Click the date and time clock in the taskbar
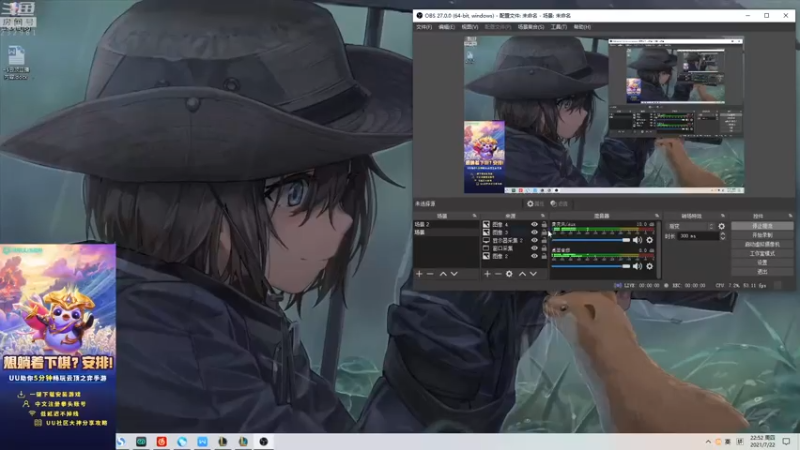Viewport: 800px width, 450px height. pos(763,441)
